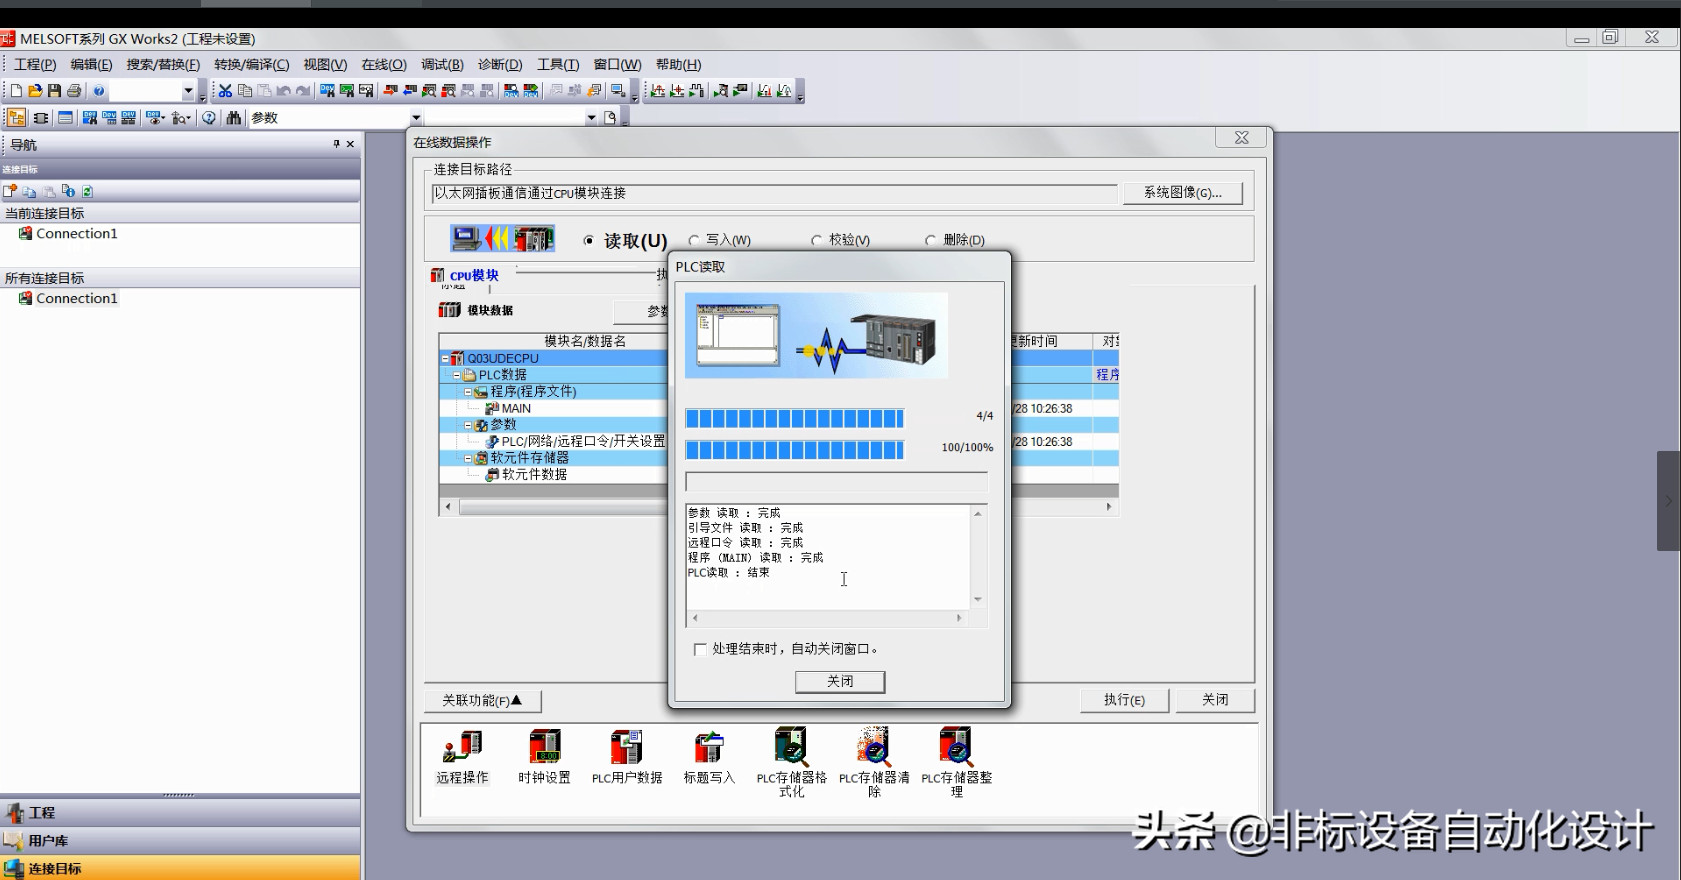The width and height of the screenshot is (1681, 880).
Task: Click the binoculars Find icon
Action: (234, 118)
